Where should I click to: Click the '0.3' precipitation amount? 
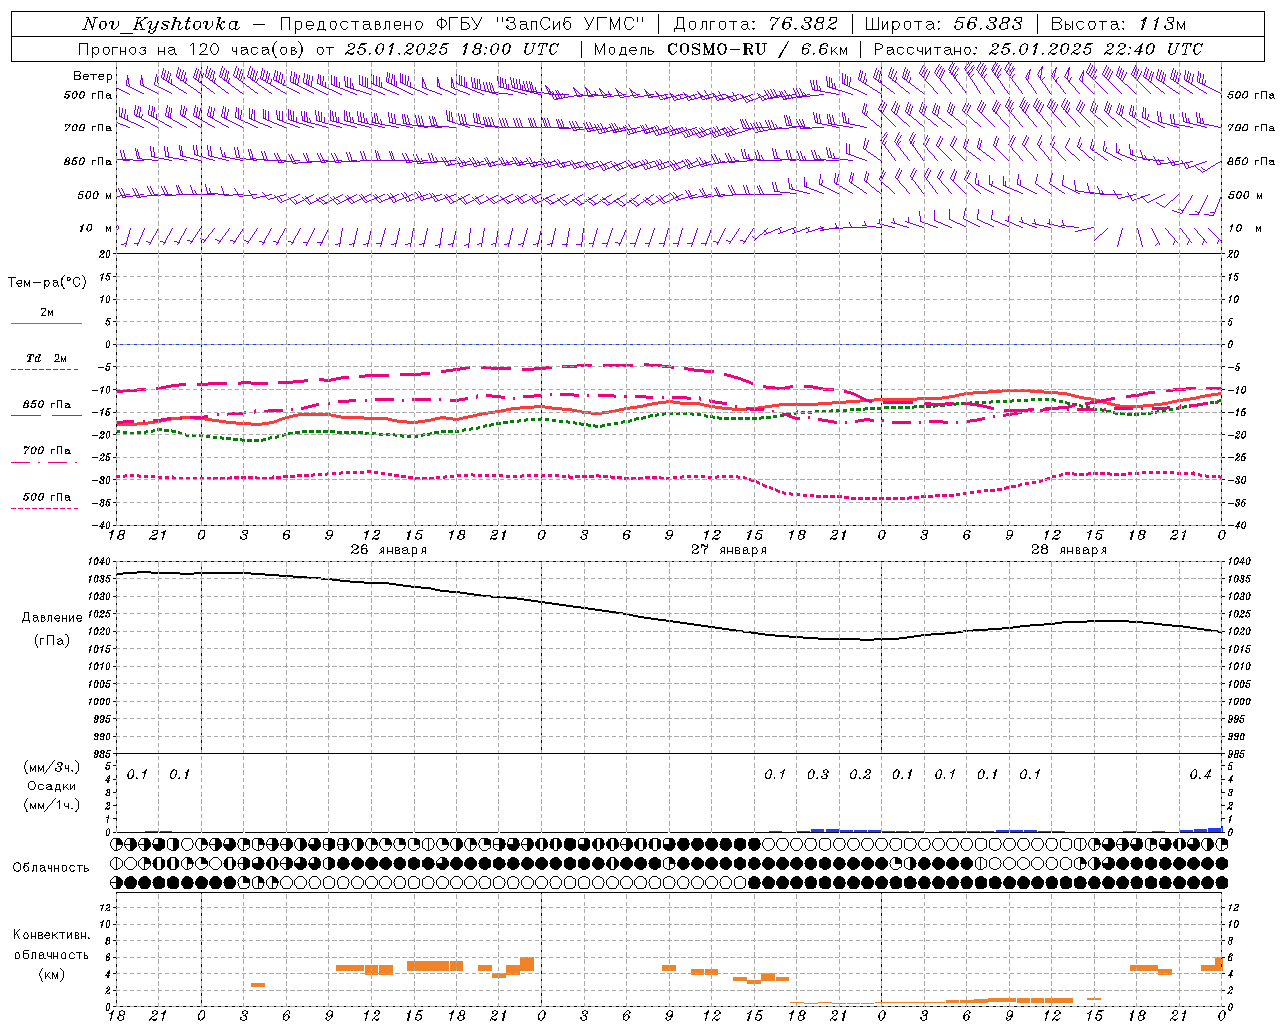(818, 774)
